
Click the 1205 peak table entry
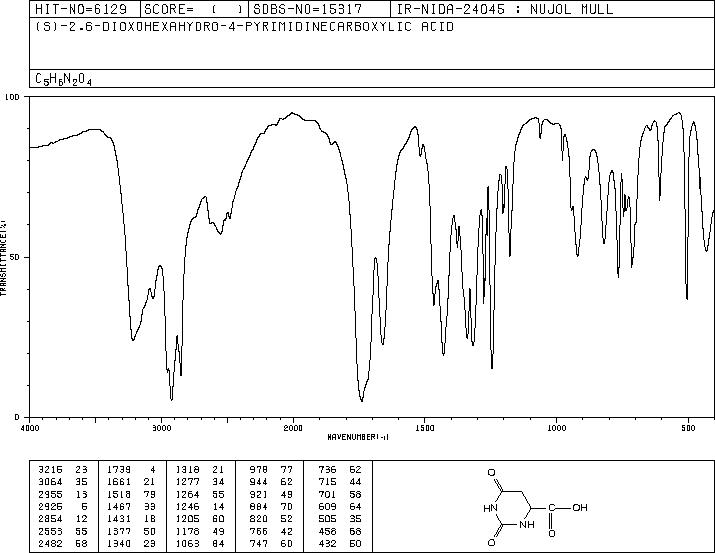188,519
